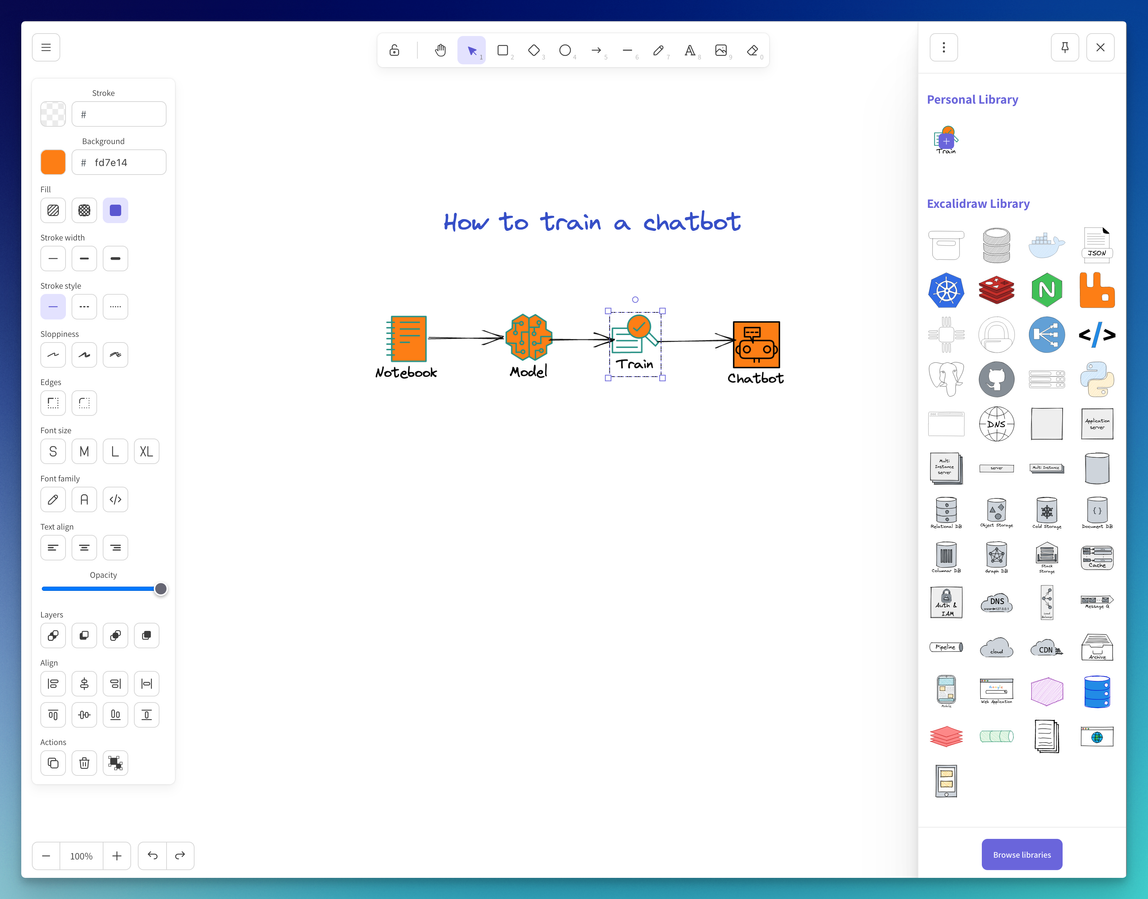This screenshot has height=899, width=1148.
Task: Send selection to back layer
Action: [x=53, y=635]
